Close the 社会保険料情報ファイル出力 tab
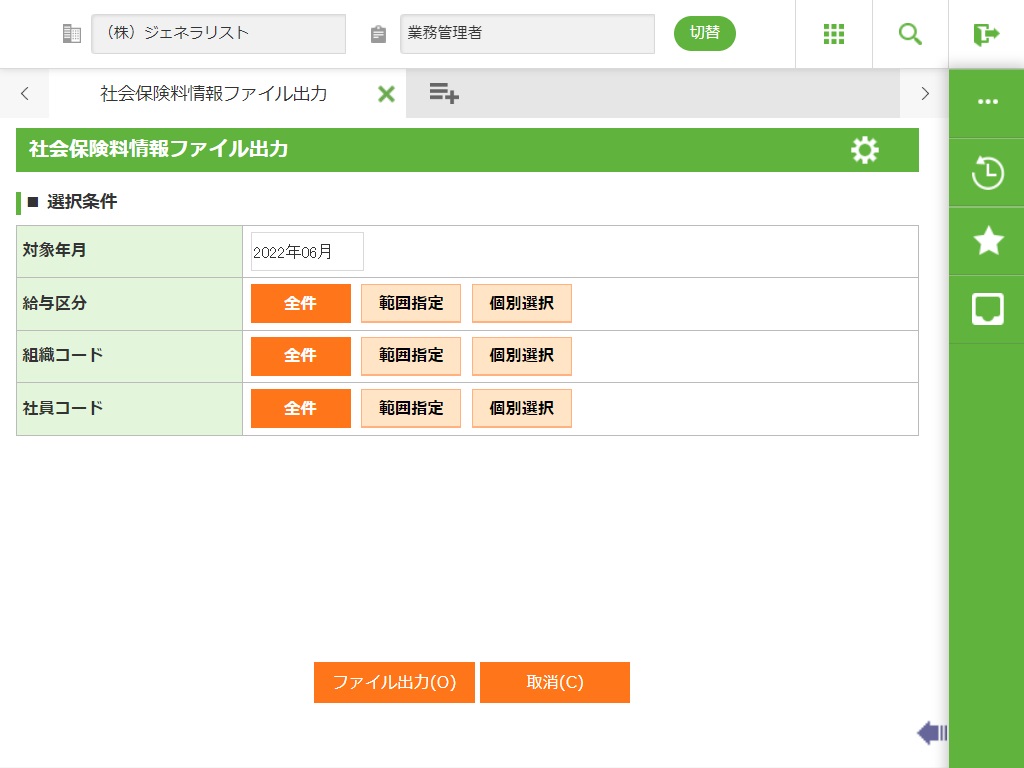 pyautogui.click(x=386, y=94)
